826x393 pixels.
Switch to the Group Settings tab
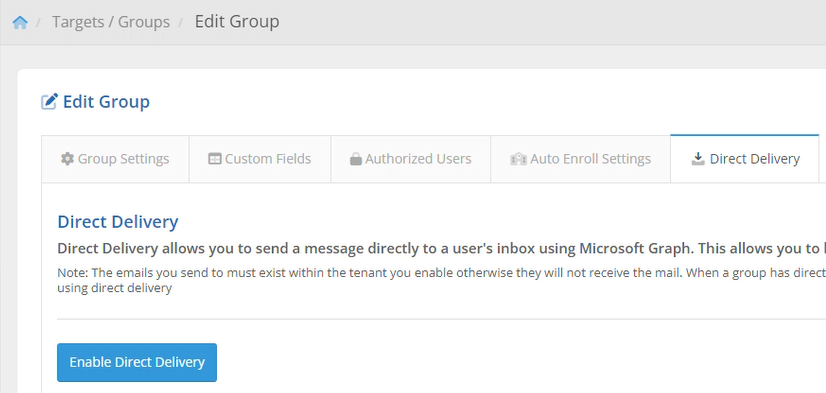115,159
